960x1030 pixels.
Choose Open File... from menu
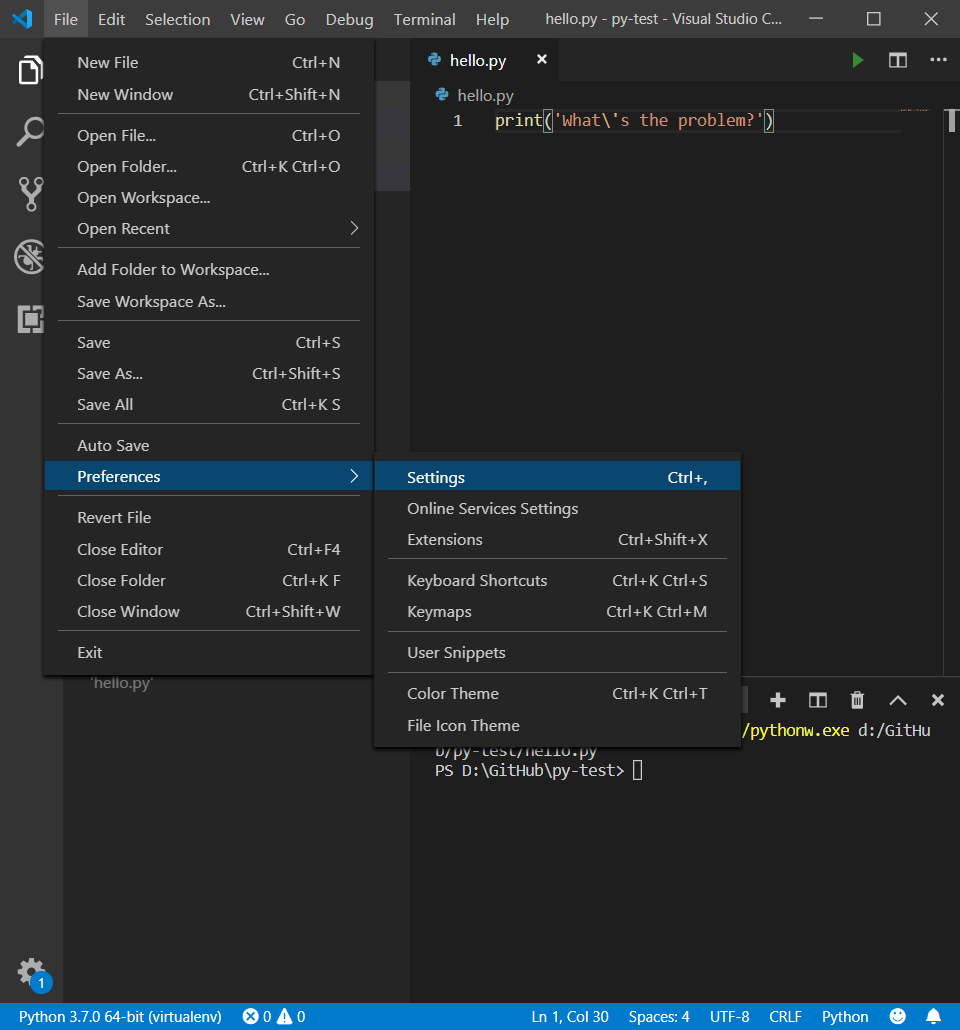[209, 135]
